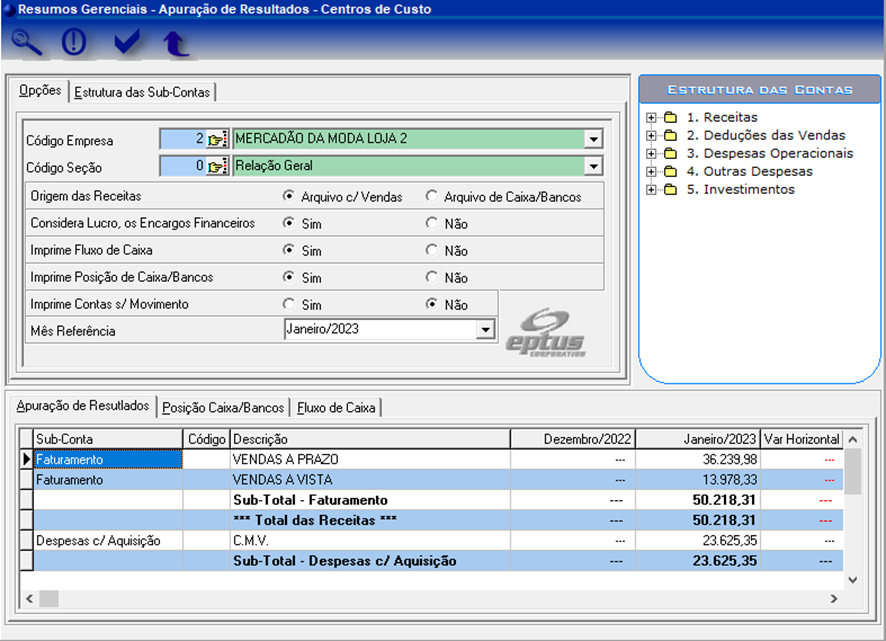Image resolution: width=886 pixels, height=641 pixels.
Task: Click the return arrow back icon
Action: (176, 43)
